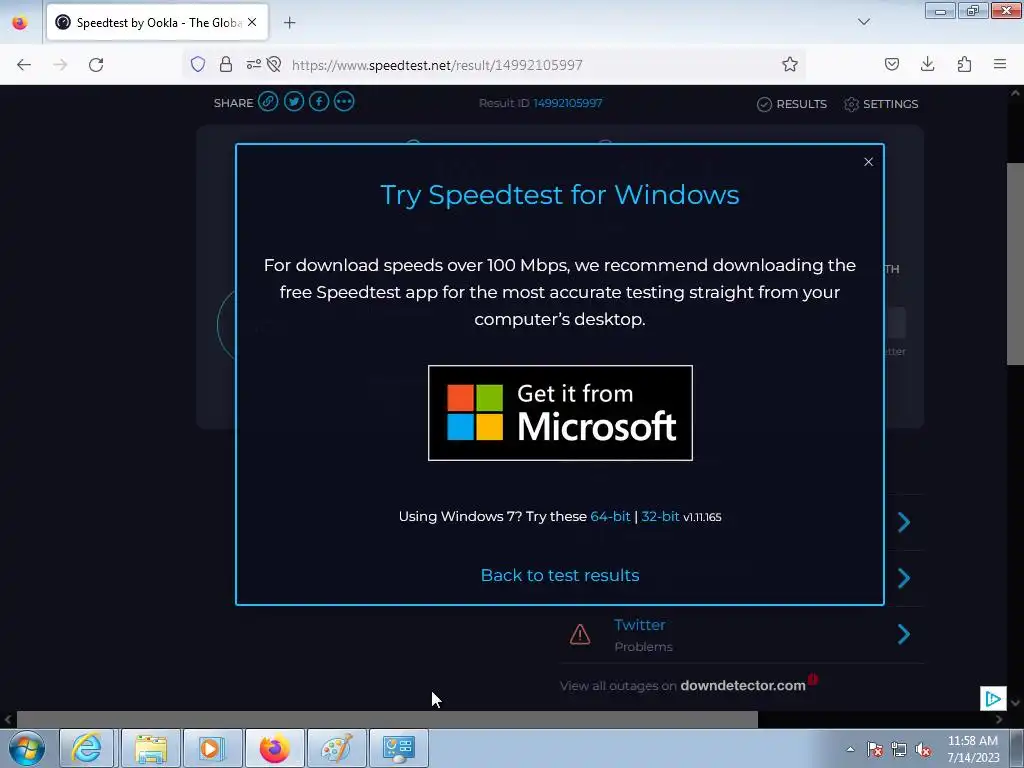The image size is (1024, 768).
Task: Open Speedtest SETTINGS
Action: click(881, 104)
